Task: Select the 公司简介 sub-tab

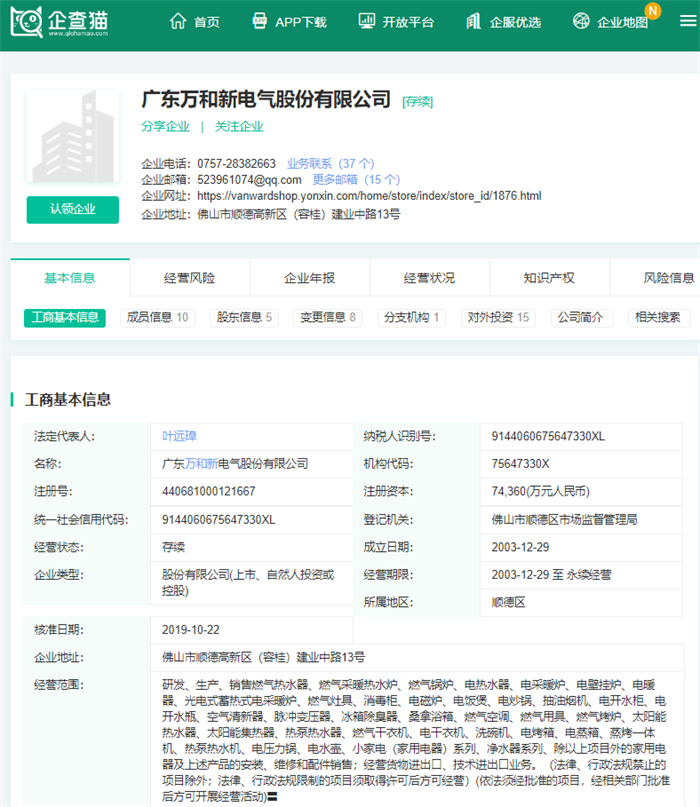Action: point(580,318)
